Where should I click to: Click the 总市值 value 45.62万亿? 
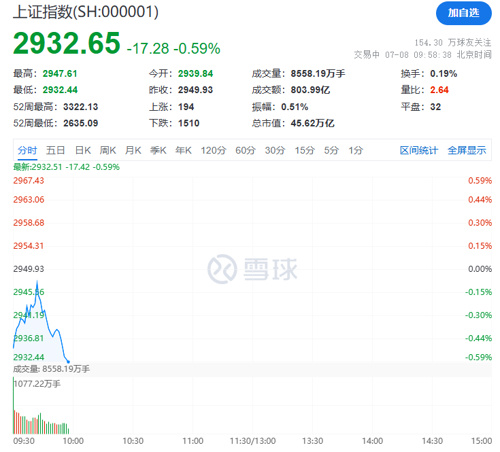(x=312, y=123)
